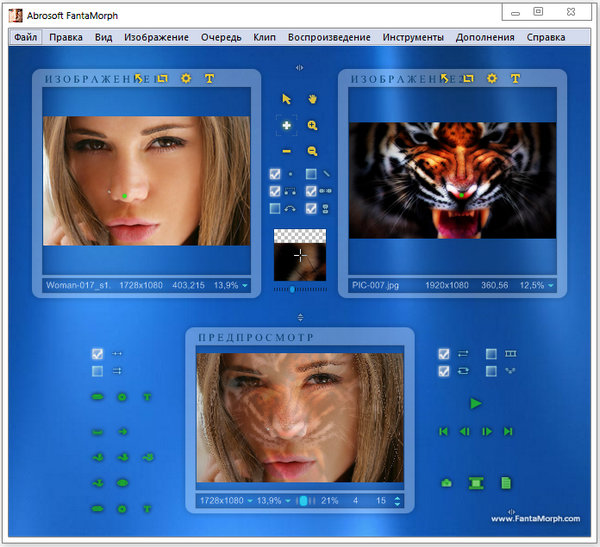Open preview size 1728x1080 dropdown

click(250, 501)
